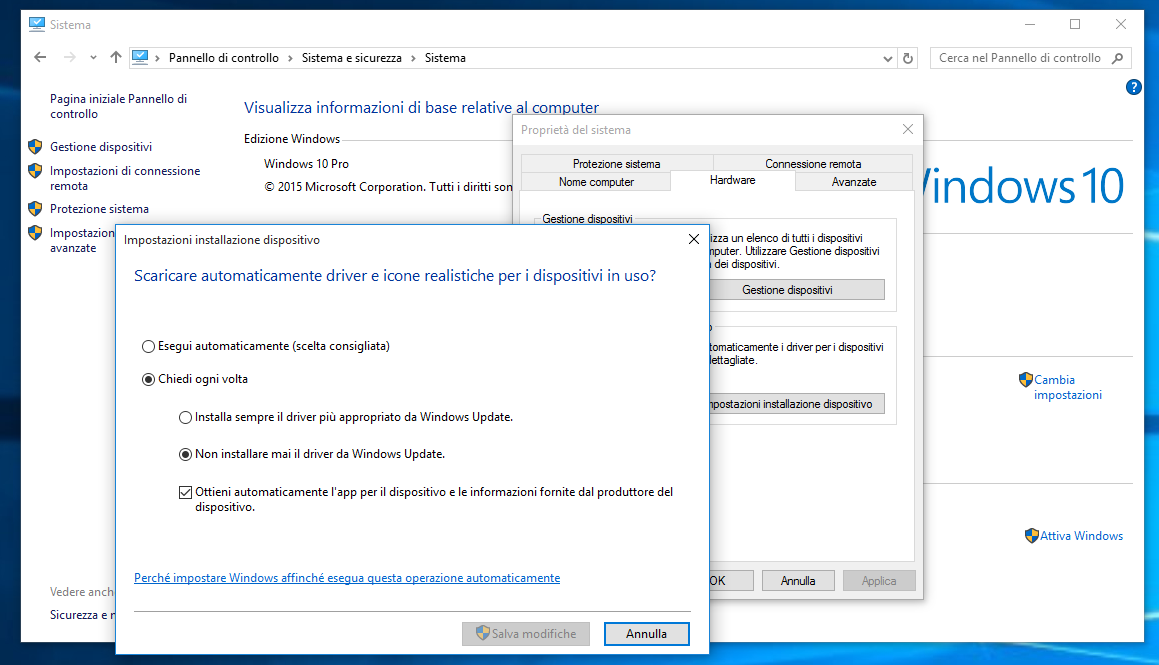Open Gestione dispositivi sidebar link
The height and width of the screenshot is (665, 1159).
pos(101,147)
